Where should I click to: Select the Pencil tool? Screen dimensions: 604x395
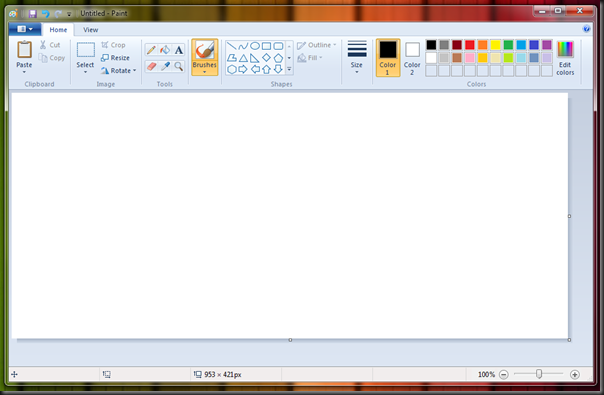(151, 50)
